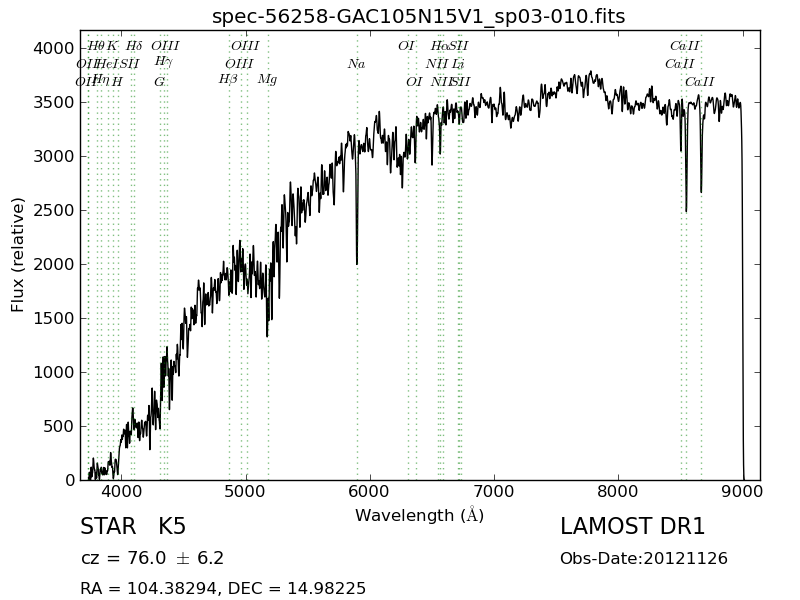Click the 4000 tick on flux axis
The image size is (800, 600).
54,48
